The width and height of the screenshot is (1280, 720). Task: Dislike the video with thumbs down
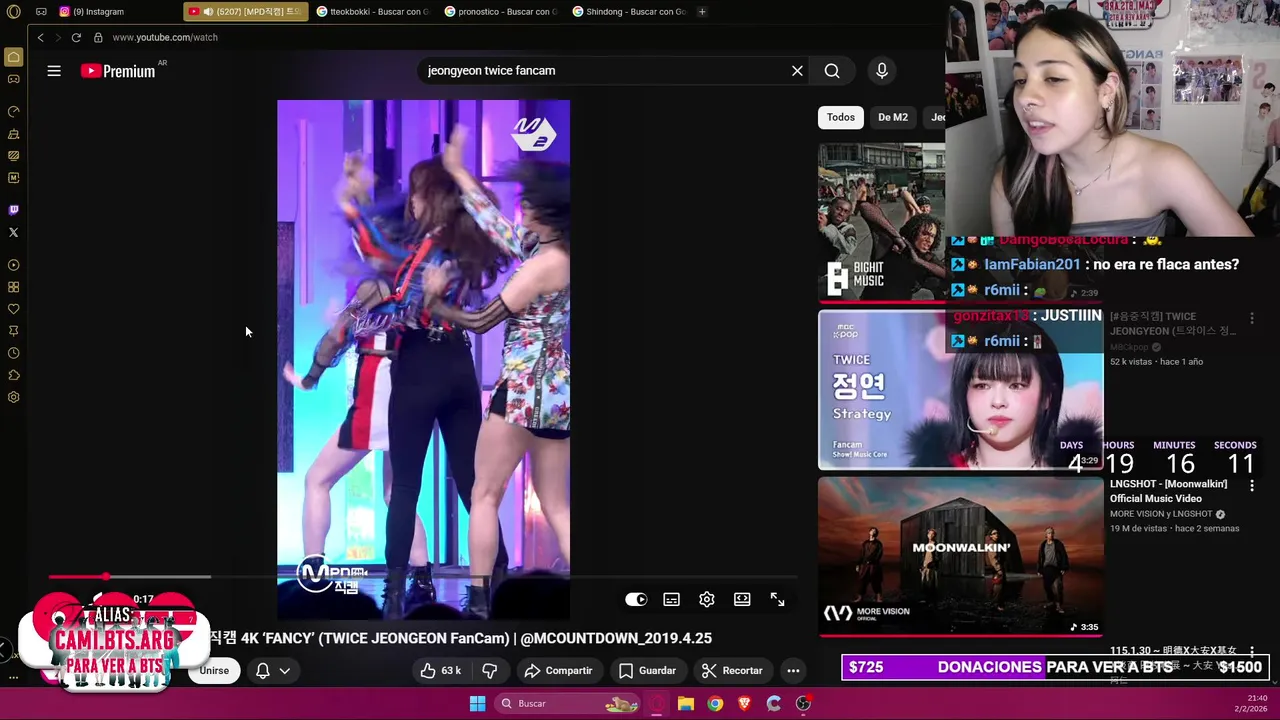(x=490, y=671)
